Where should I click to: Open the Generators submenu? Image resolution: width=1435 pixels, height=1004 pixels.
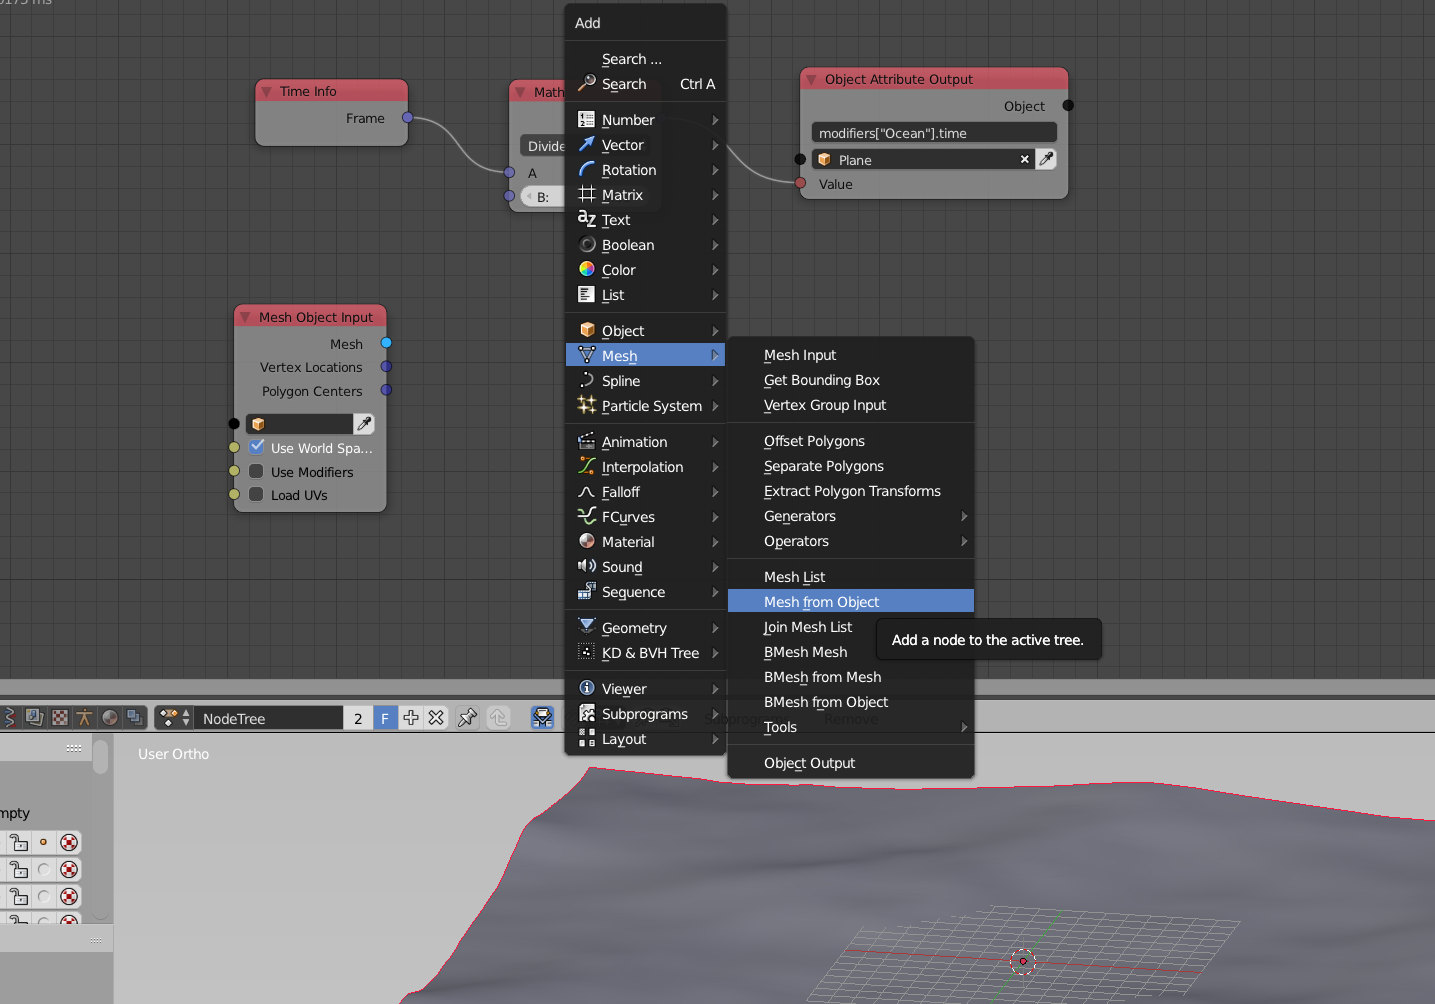coord(799,516)
